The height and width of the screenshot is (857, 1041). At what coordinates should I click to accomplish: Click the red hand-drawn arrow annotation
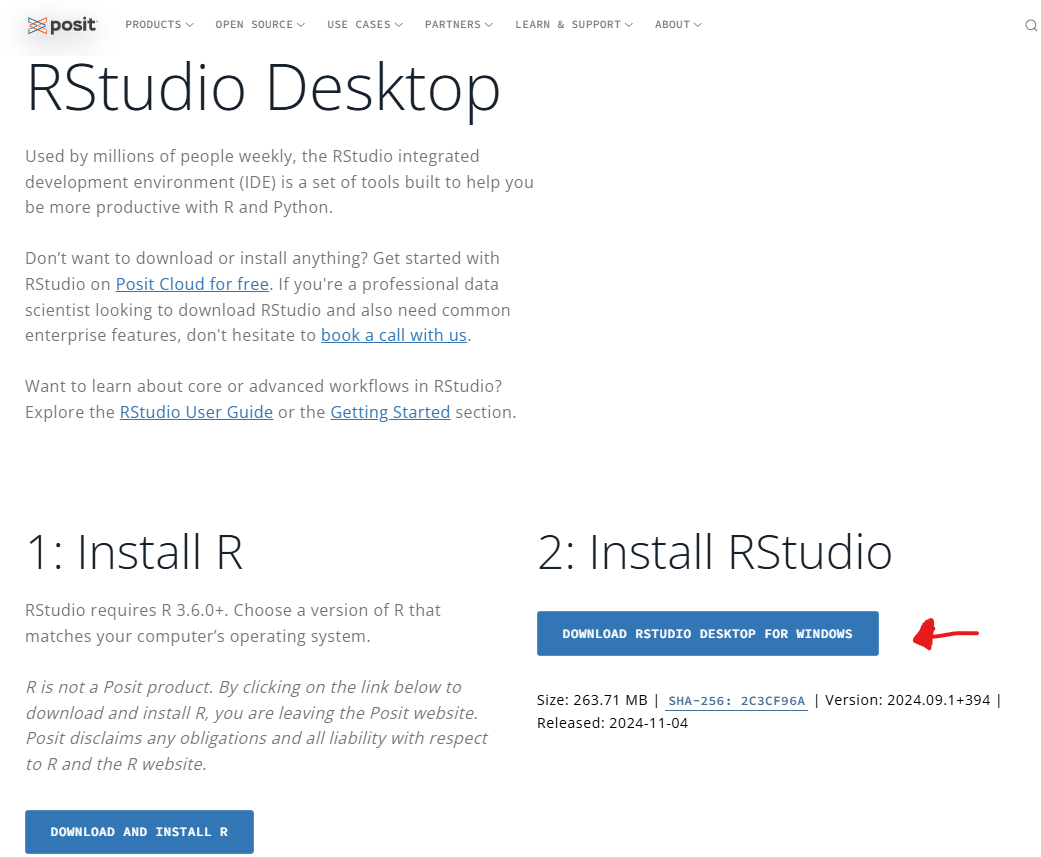pos(944,635)
